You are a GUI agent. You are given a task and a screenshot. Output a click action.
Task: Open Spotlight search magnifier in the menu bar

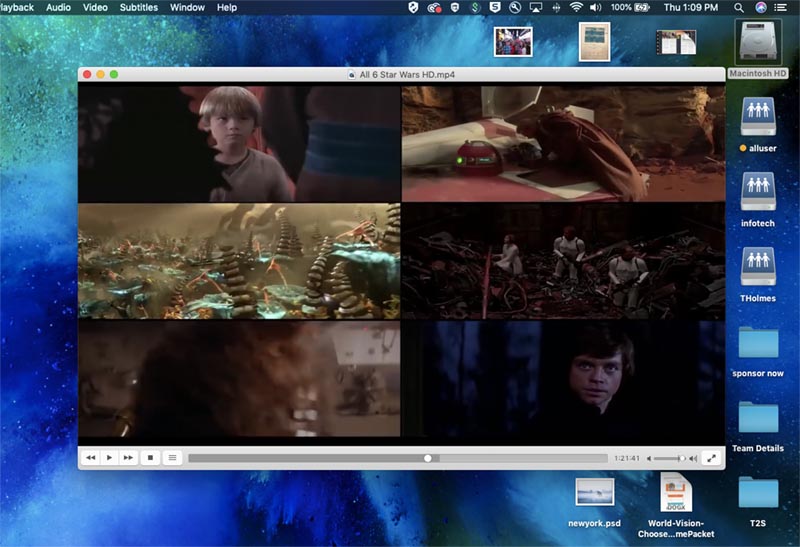coord(739,8)
